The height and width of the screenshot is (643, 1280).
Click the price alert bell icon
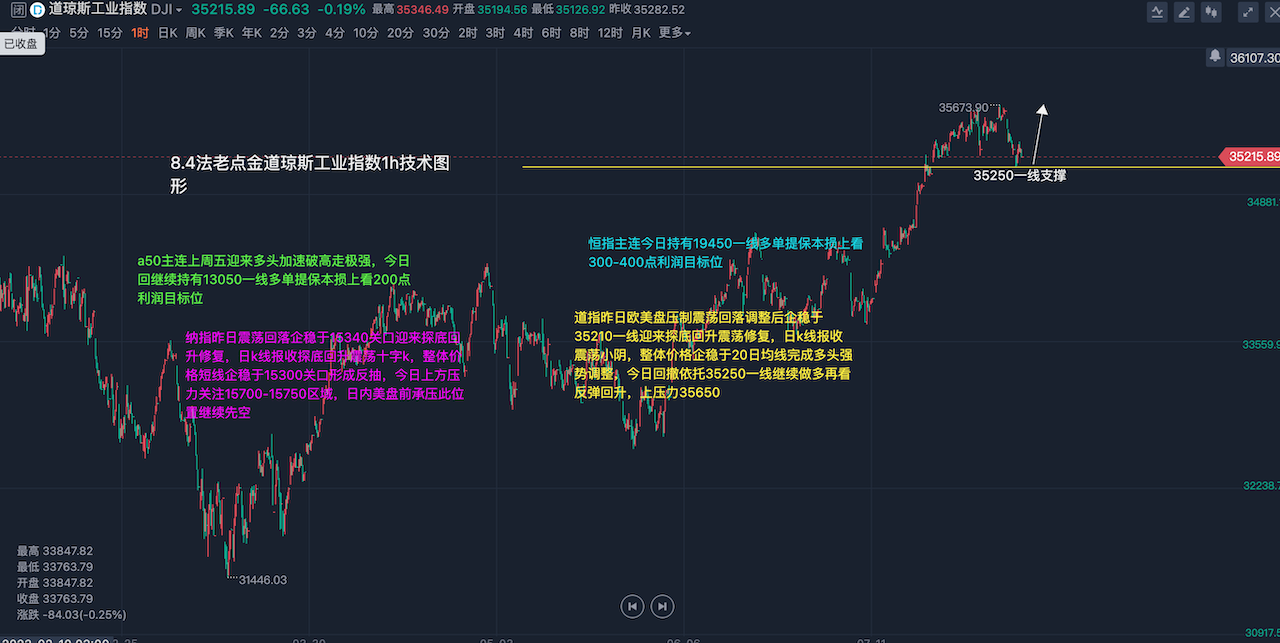pos(1214,57)
